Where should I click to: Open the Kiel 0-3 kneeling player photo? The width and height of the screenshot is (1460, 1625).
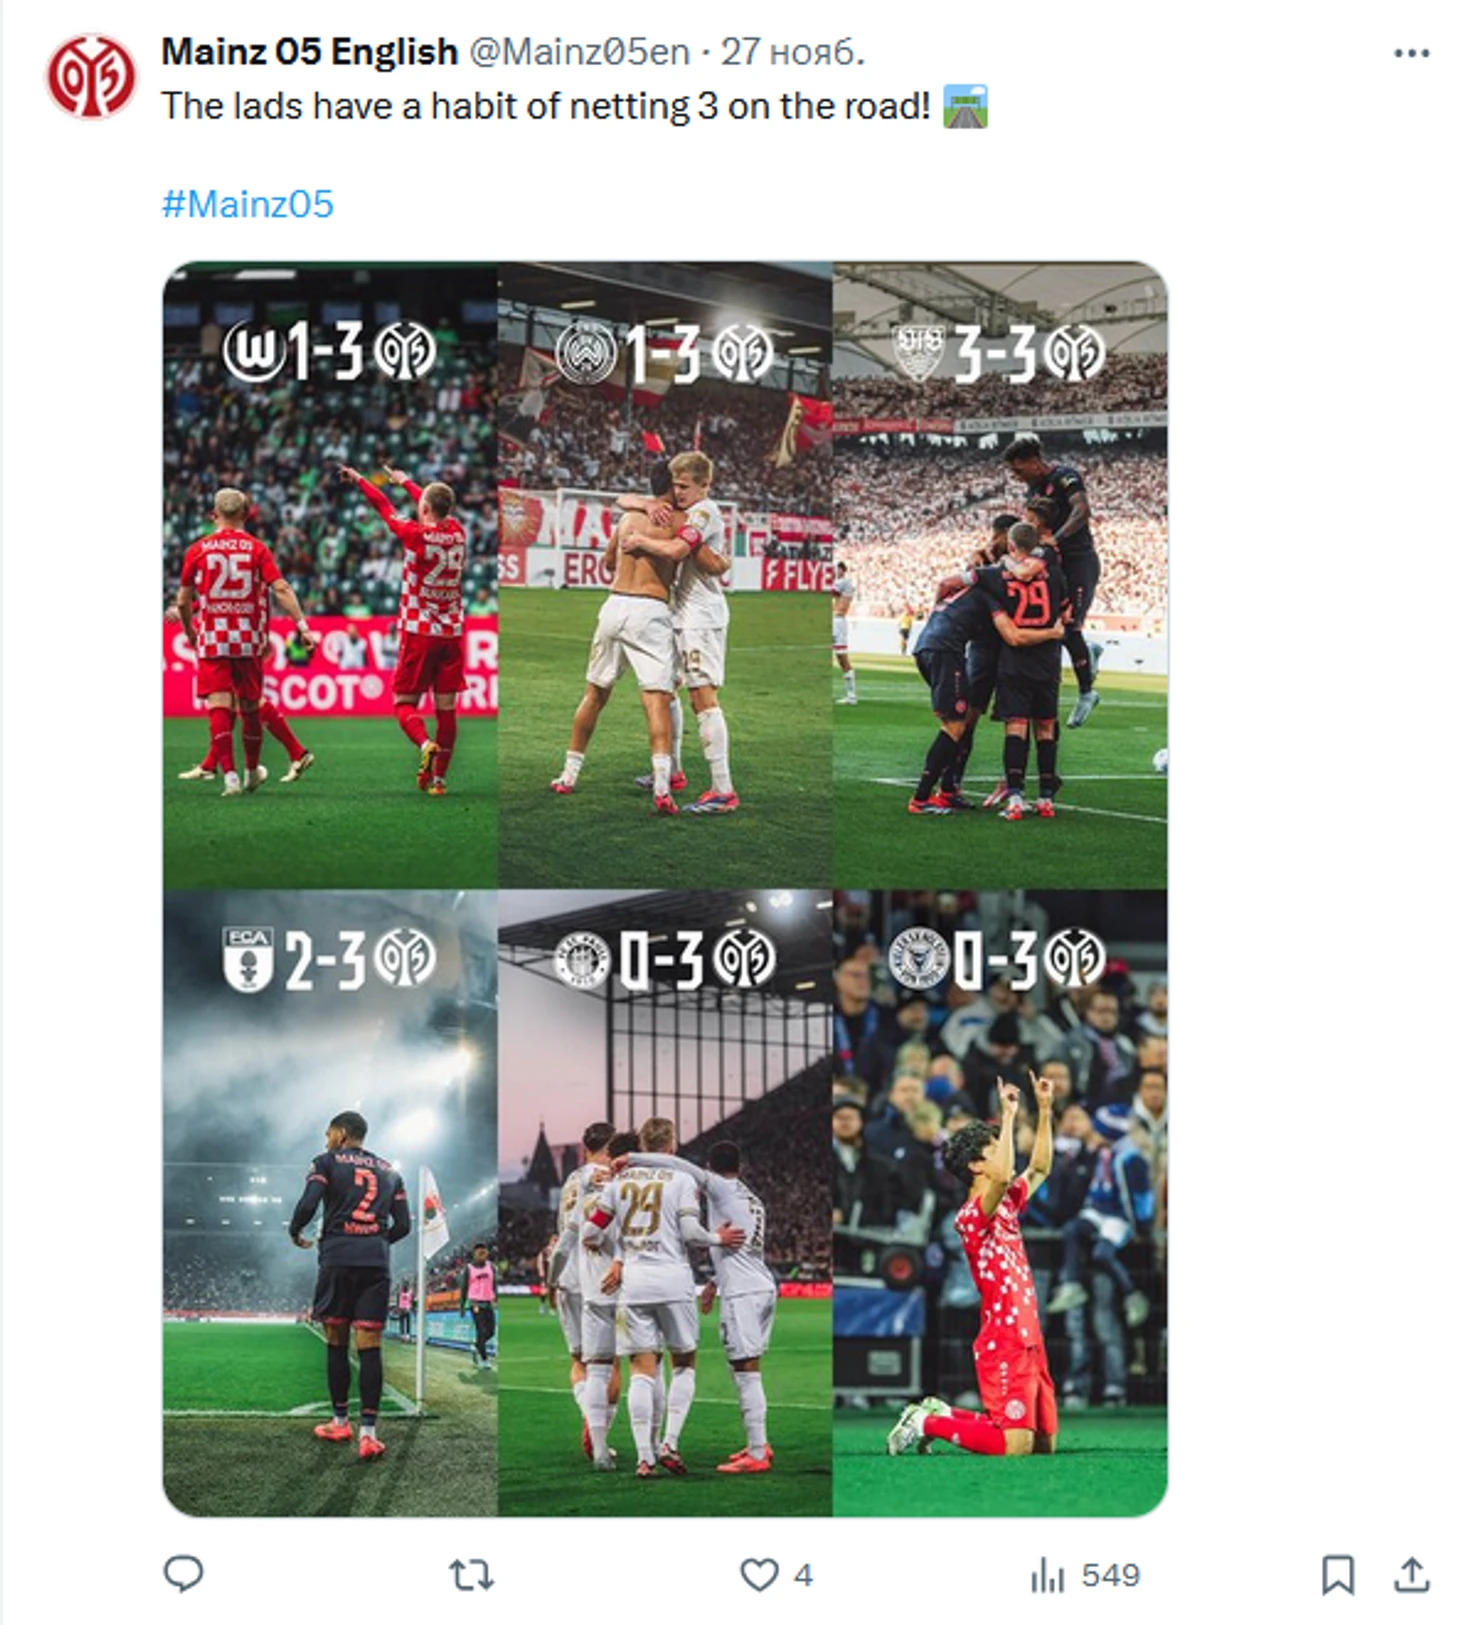click(x=1000, y=1204)
